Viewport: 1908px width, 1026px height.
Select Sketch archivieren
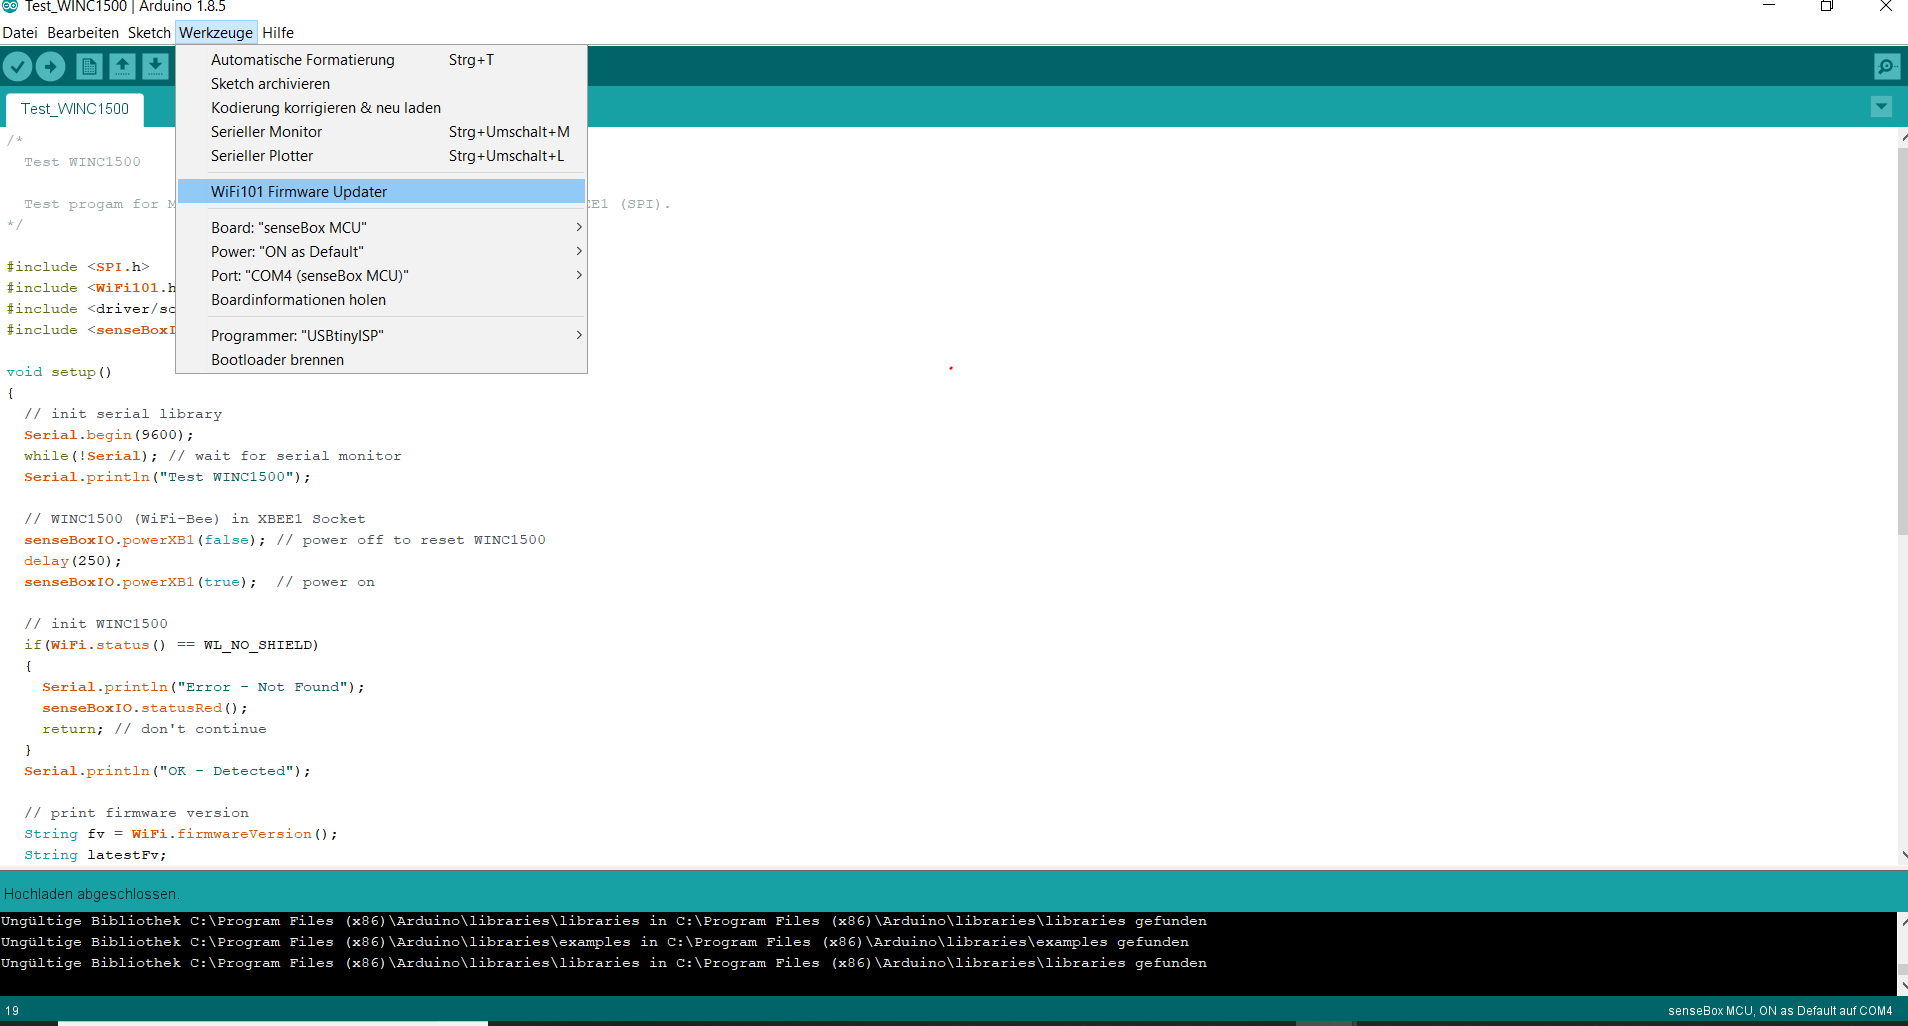point(381,84)
